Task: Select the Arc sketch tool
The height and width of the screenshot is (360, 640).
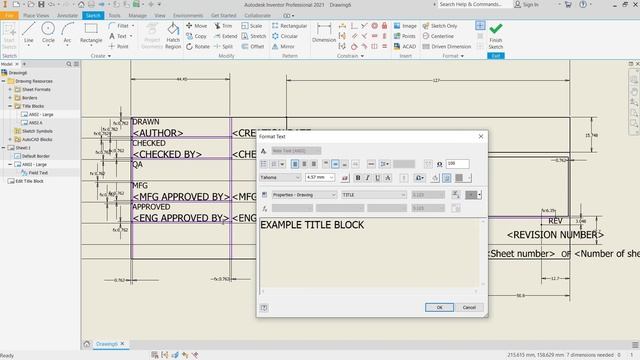Action: [x=67, y=33]
